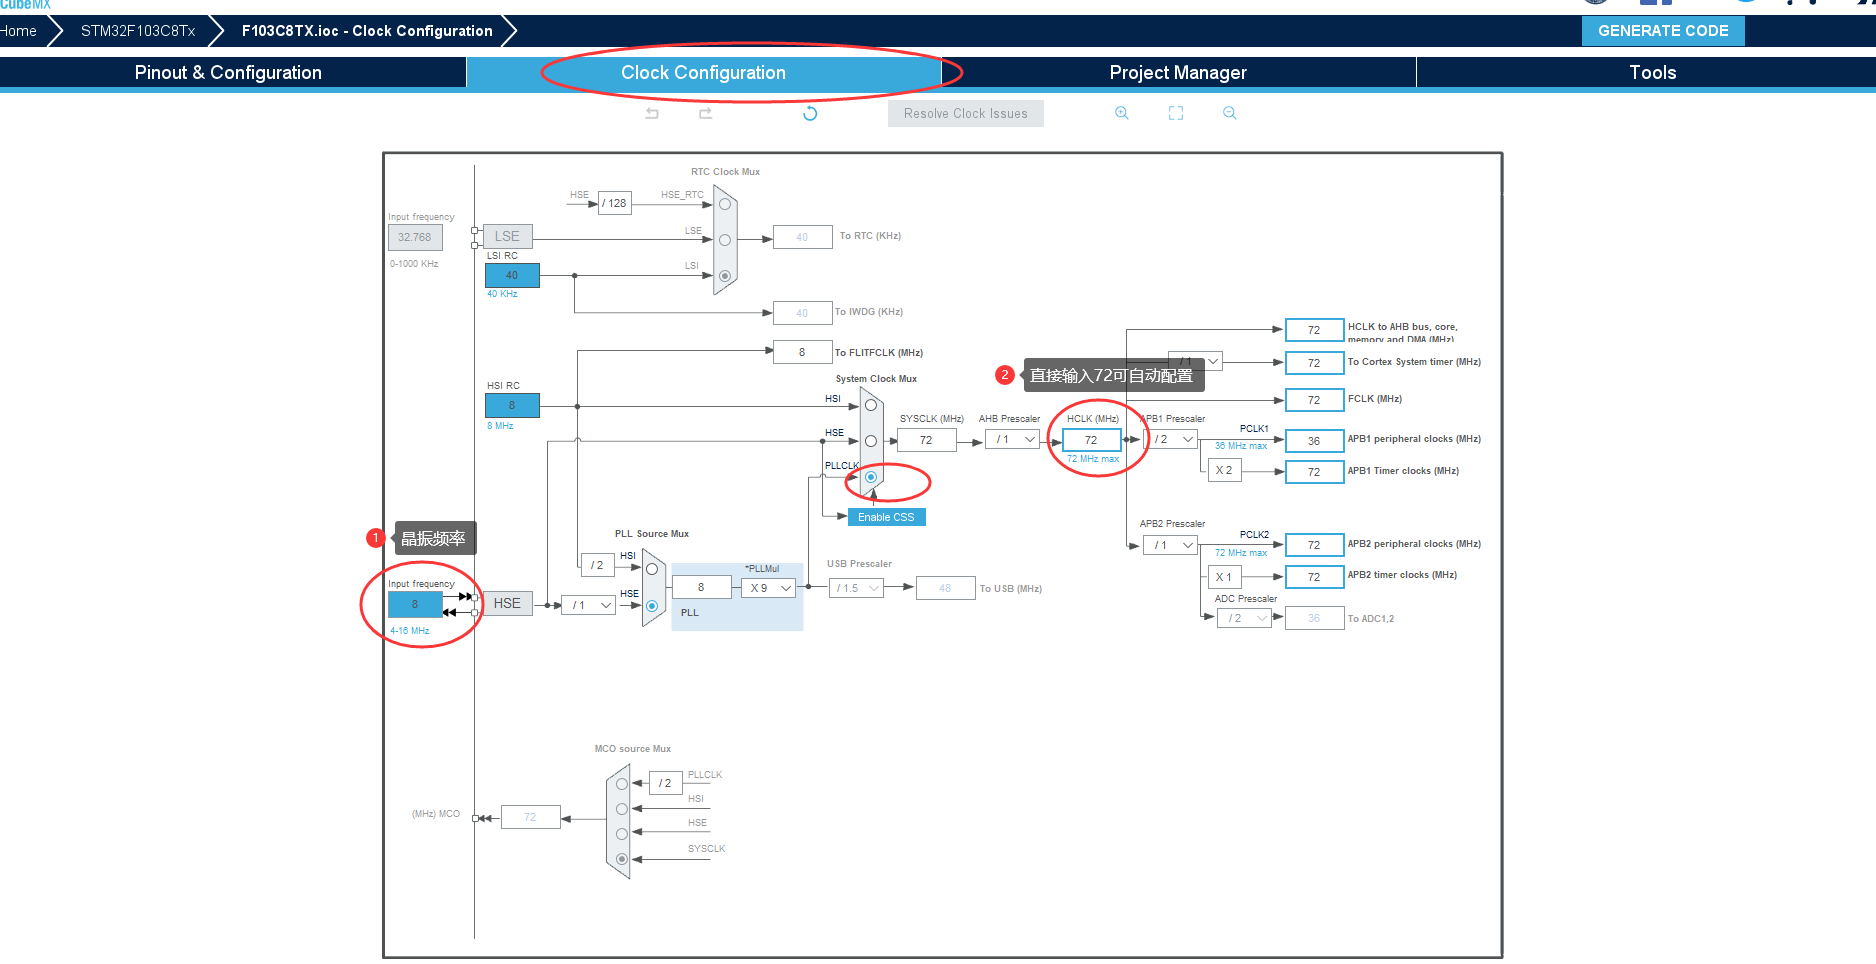
Task: Click the redo arrow icon in the toolbar
Action: (705, 113)
